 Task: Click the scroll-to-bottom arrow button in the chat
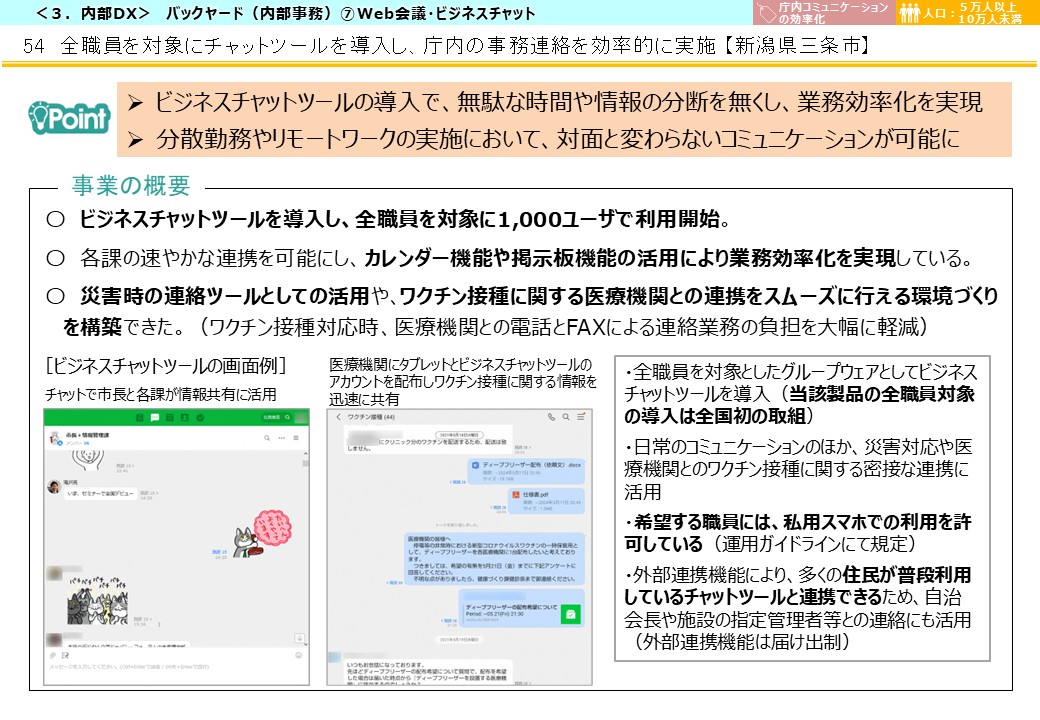click(300, 638)
